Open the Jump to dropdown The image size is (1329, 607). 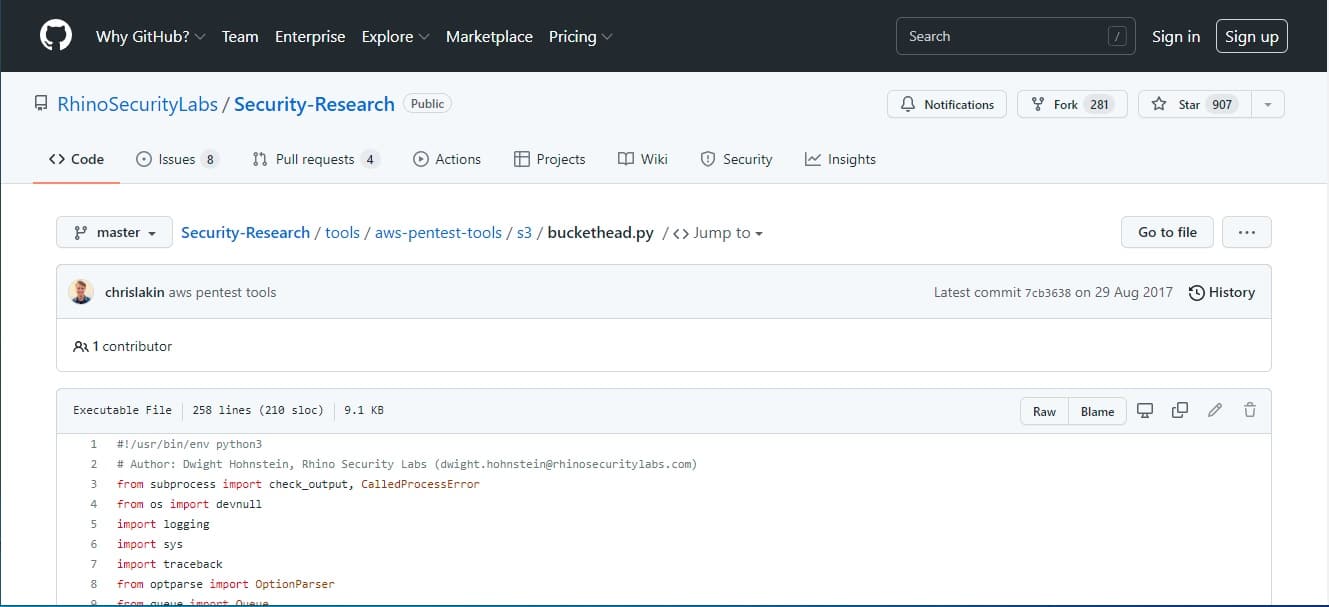click(718, 233)
